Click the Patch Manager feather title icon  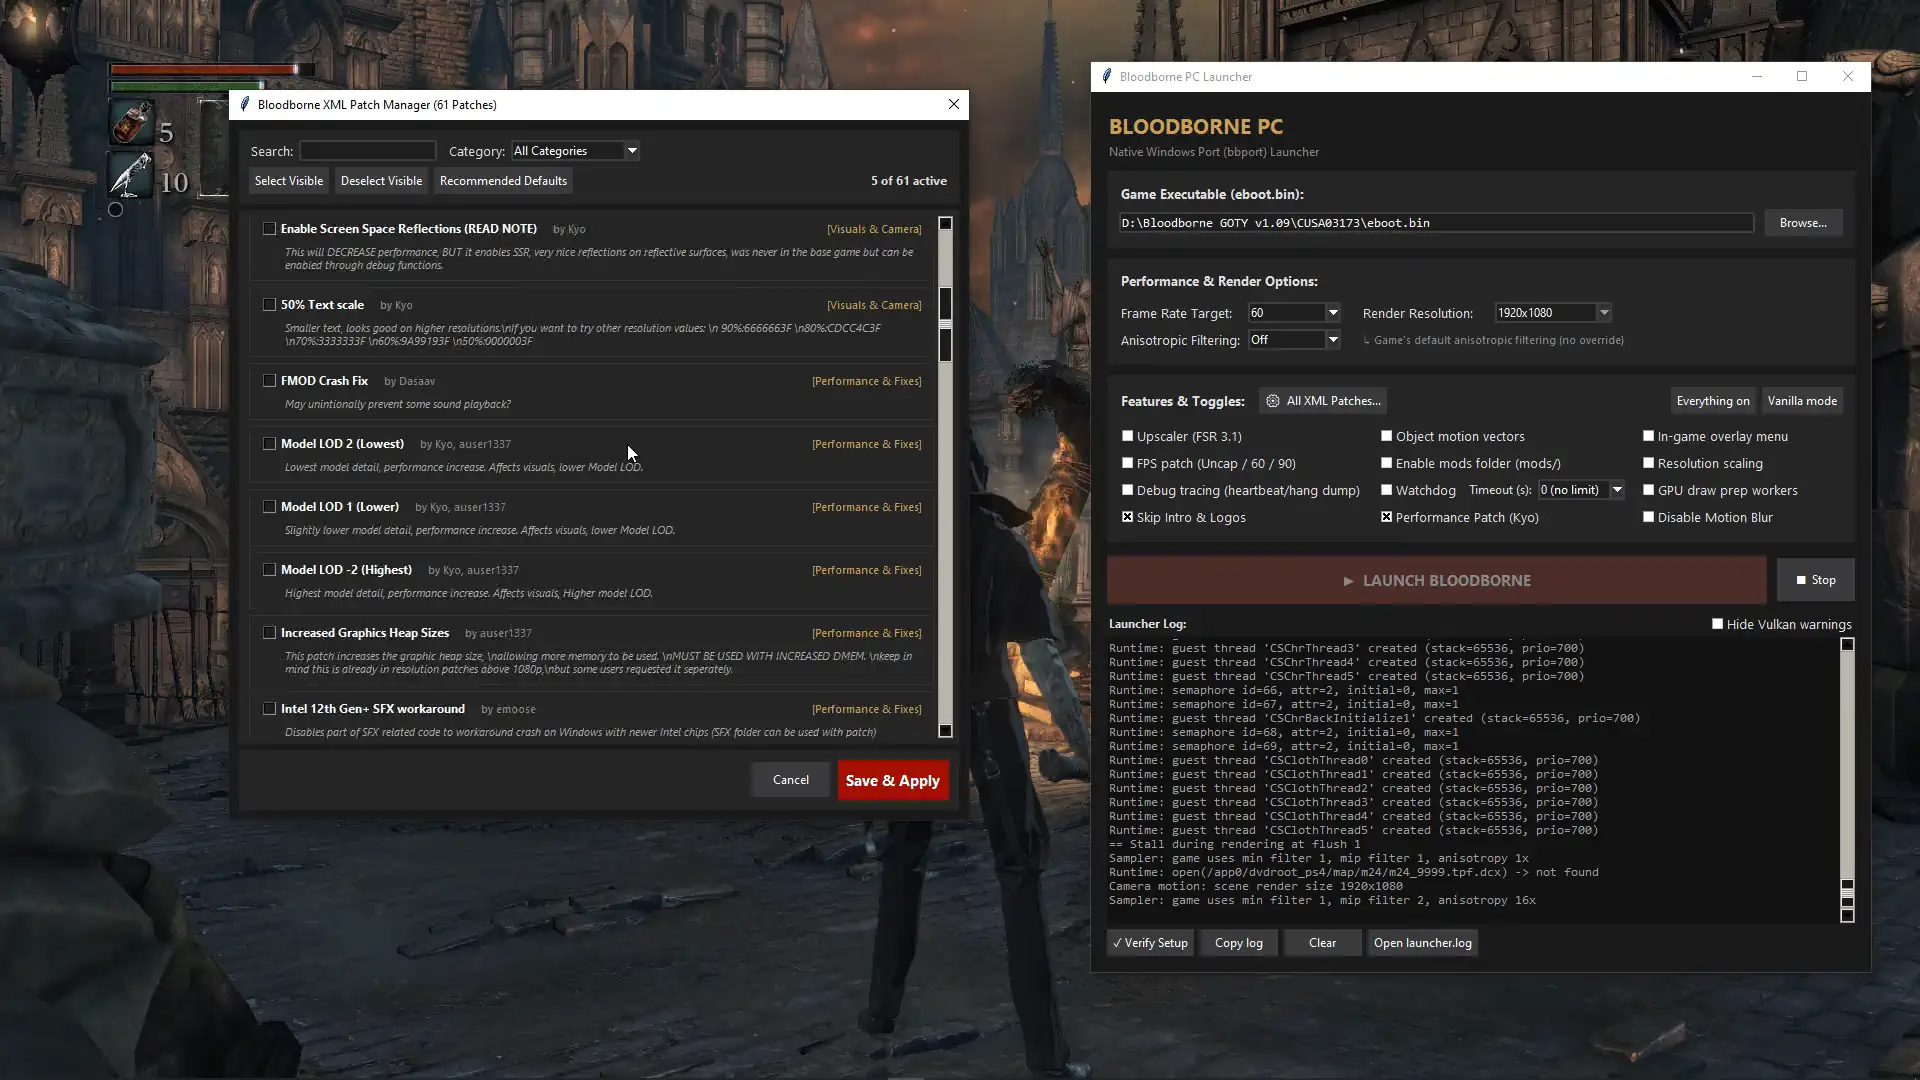click(x=244, y=104)
